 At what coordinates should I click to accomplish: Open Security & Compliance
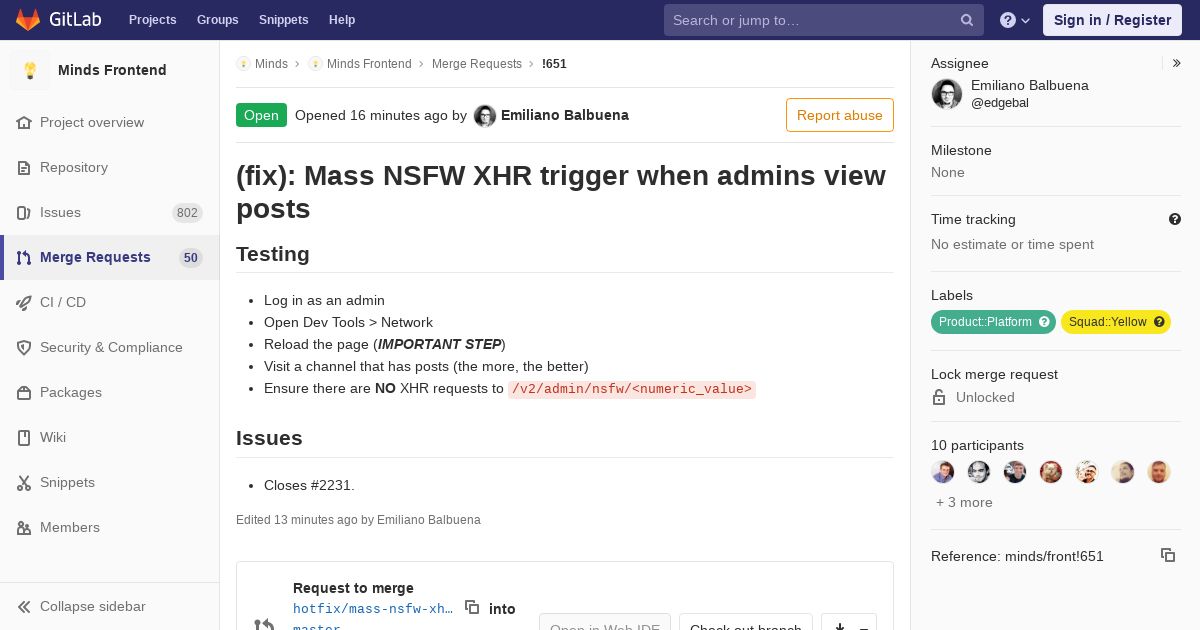click(110, 347)
